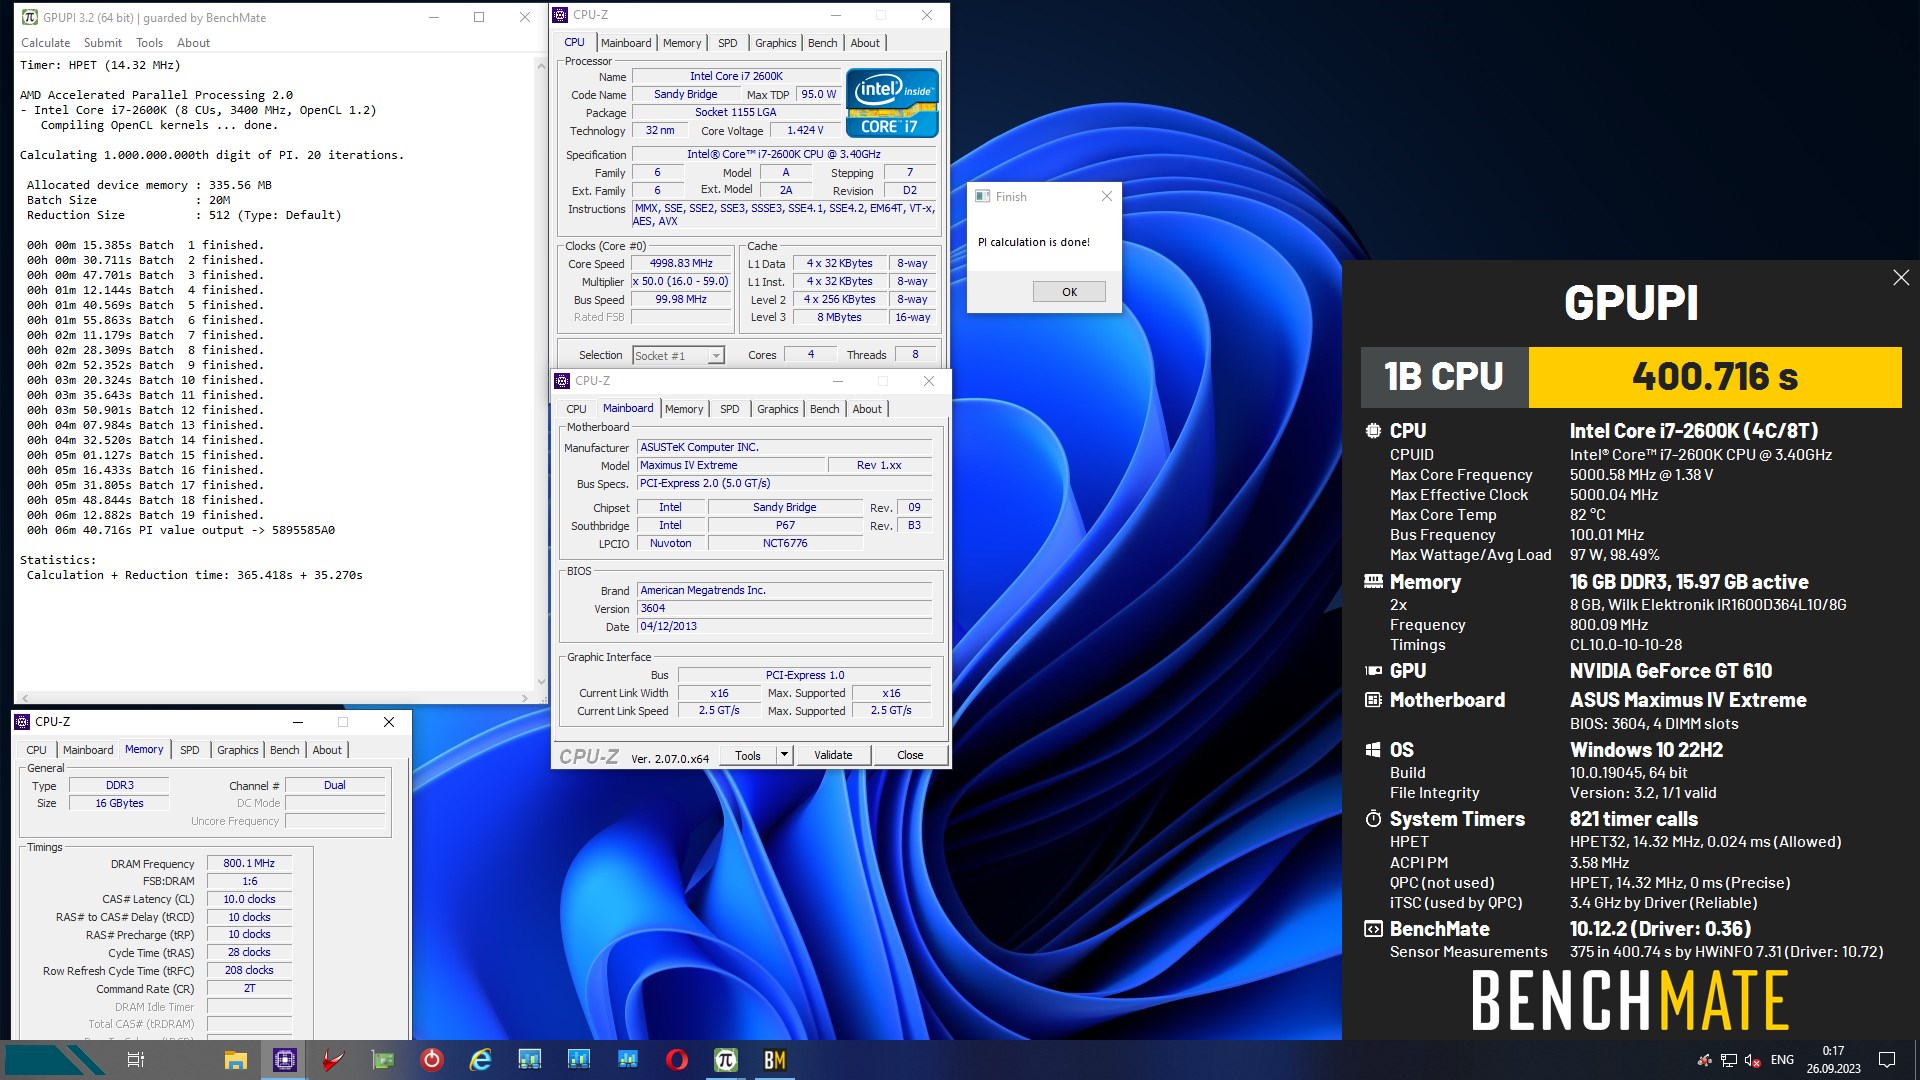Click the title bar icon of Memory CPU-Z window
This screenshot has height=1080, width=1920.
[22, 722]
